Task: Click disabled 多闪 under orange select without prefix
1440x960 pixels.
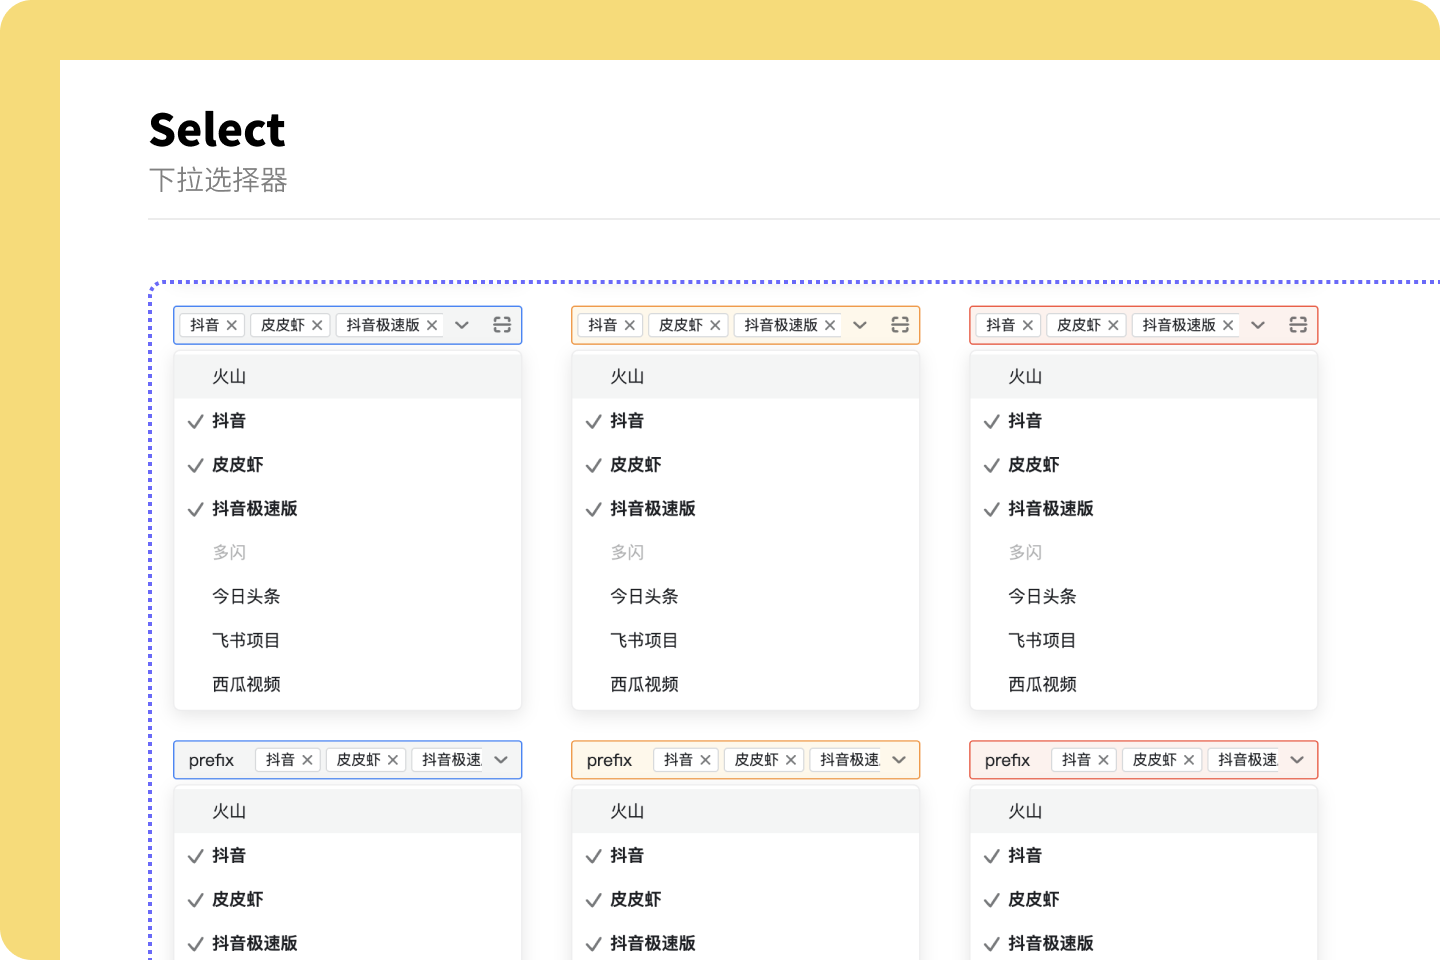Action: pyautogui.click(x=746, y=553)
